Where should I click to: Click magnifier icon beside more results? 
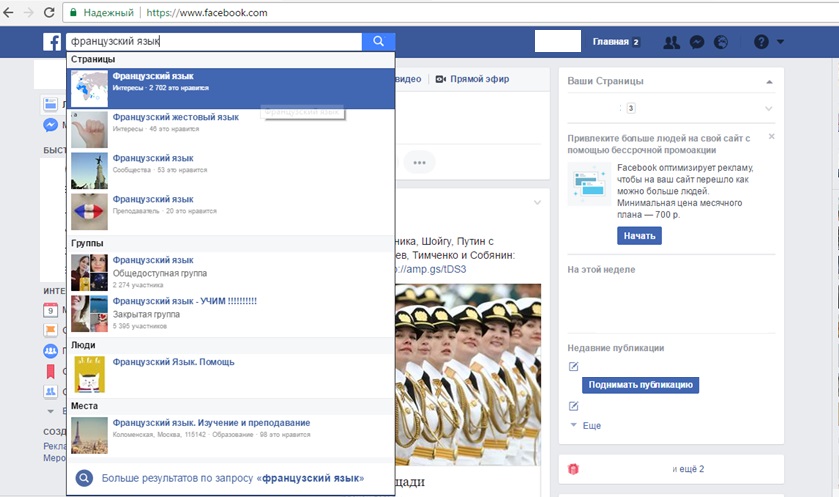[x=84, y=478]
